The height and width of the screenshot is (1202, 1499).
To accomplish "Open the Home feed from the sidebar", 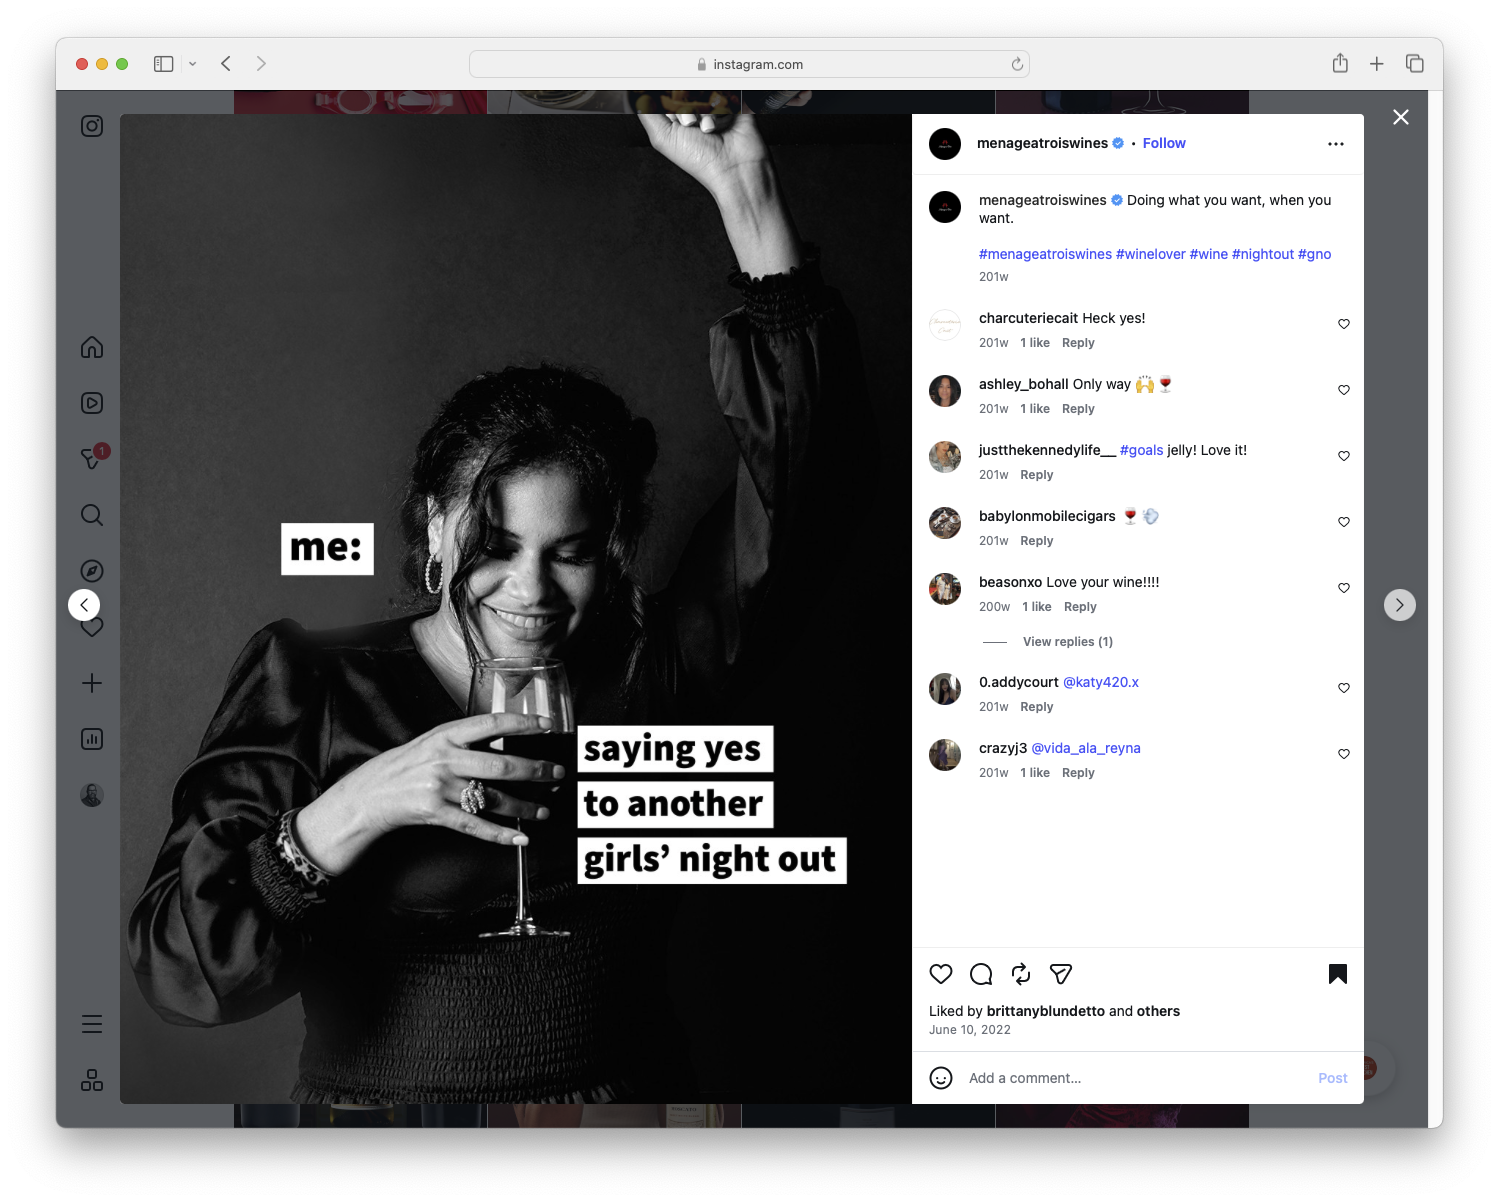I will point(91,347).
